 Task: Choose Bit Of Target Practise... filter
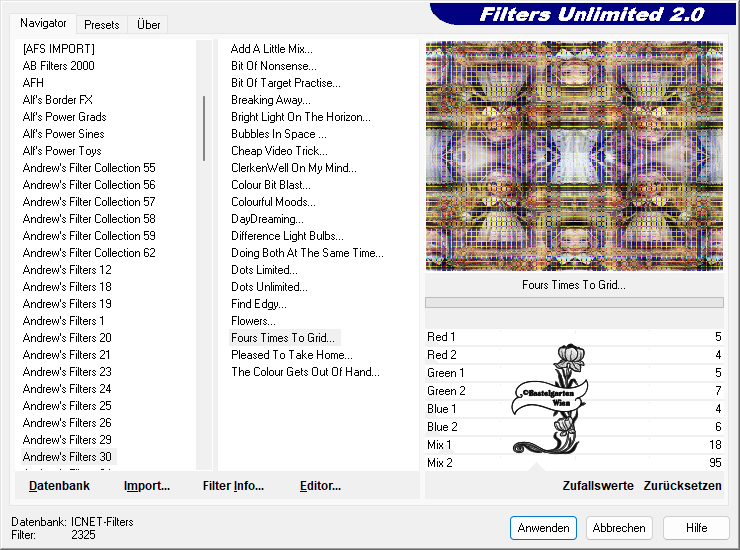[x=286, y=83]
